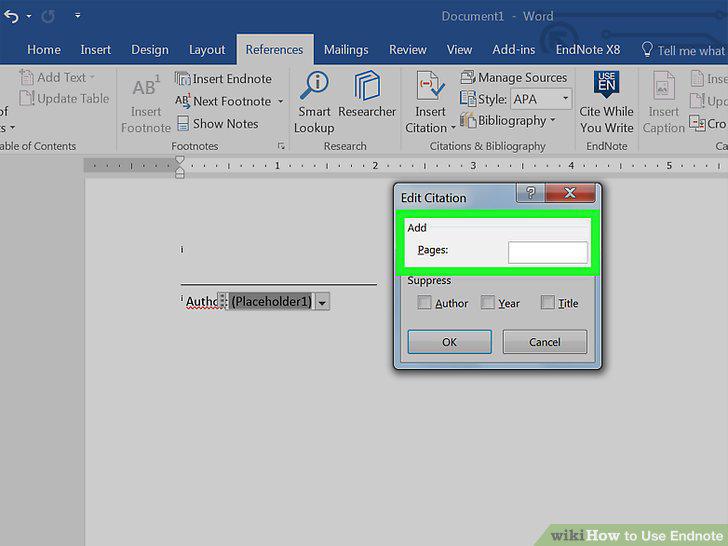Click the Manage Sources icon
This screenshot has height=546, width=728.
coord(468,77)
